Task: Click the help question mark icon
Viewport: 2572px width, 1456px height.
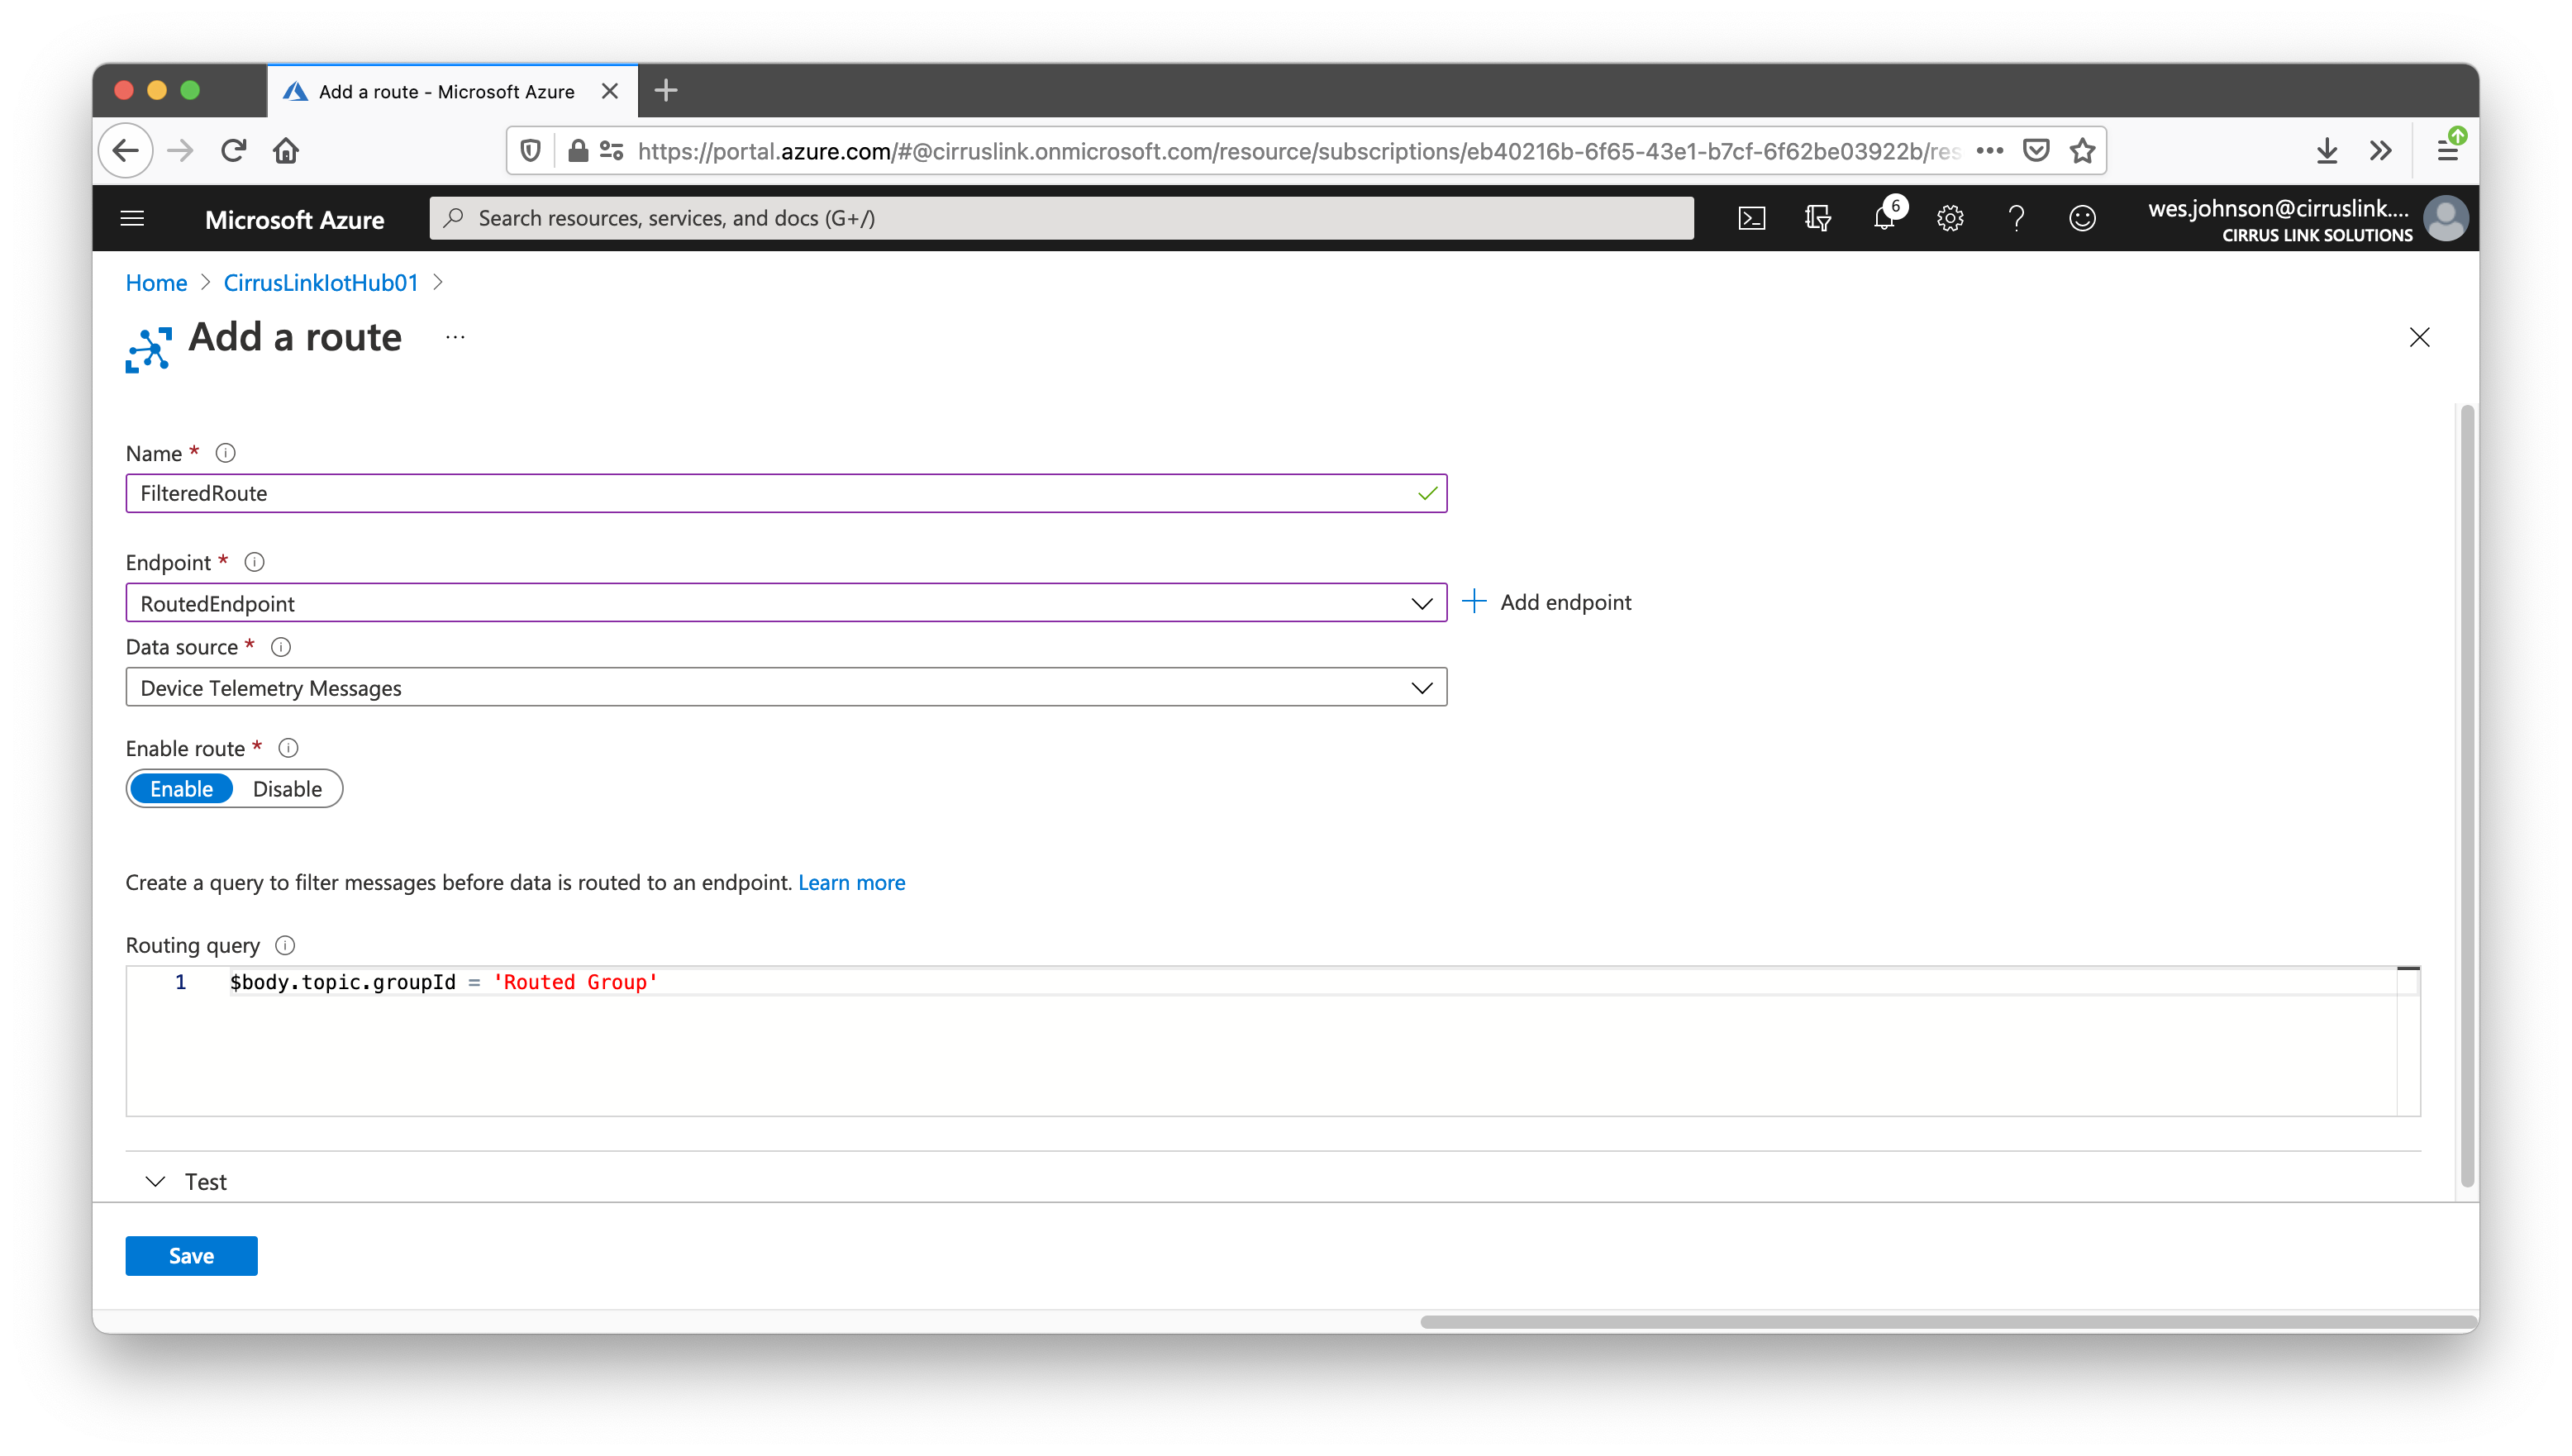Action: tap(2016, 218)
